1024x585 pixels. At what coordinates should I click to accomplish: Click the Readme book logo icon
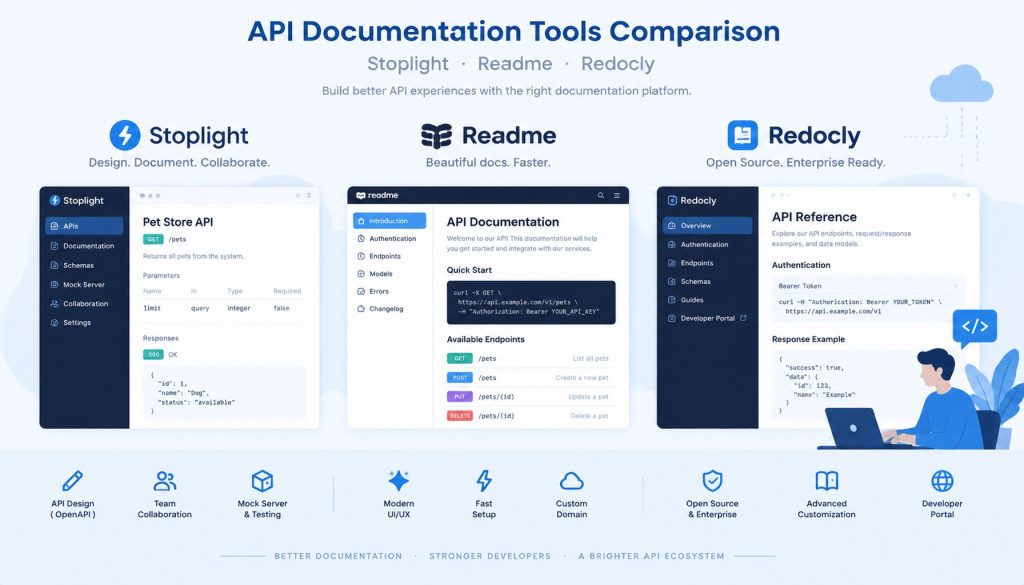click(x=436, y=136)
